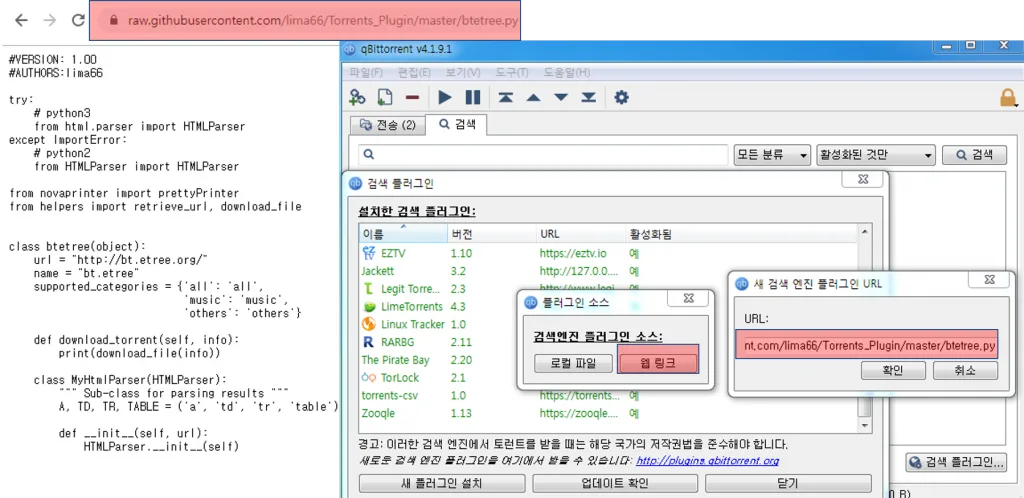
Task: Click 업데이트 확인 button
Action: pos(615,484)
